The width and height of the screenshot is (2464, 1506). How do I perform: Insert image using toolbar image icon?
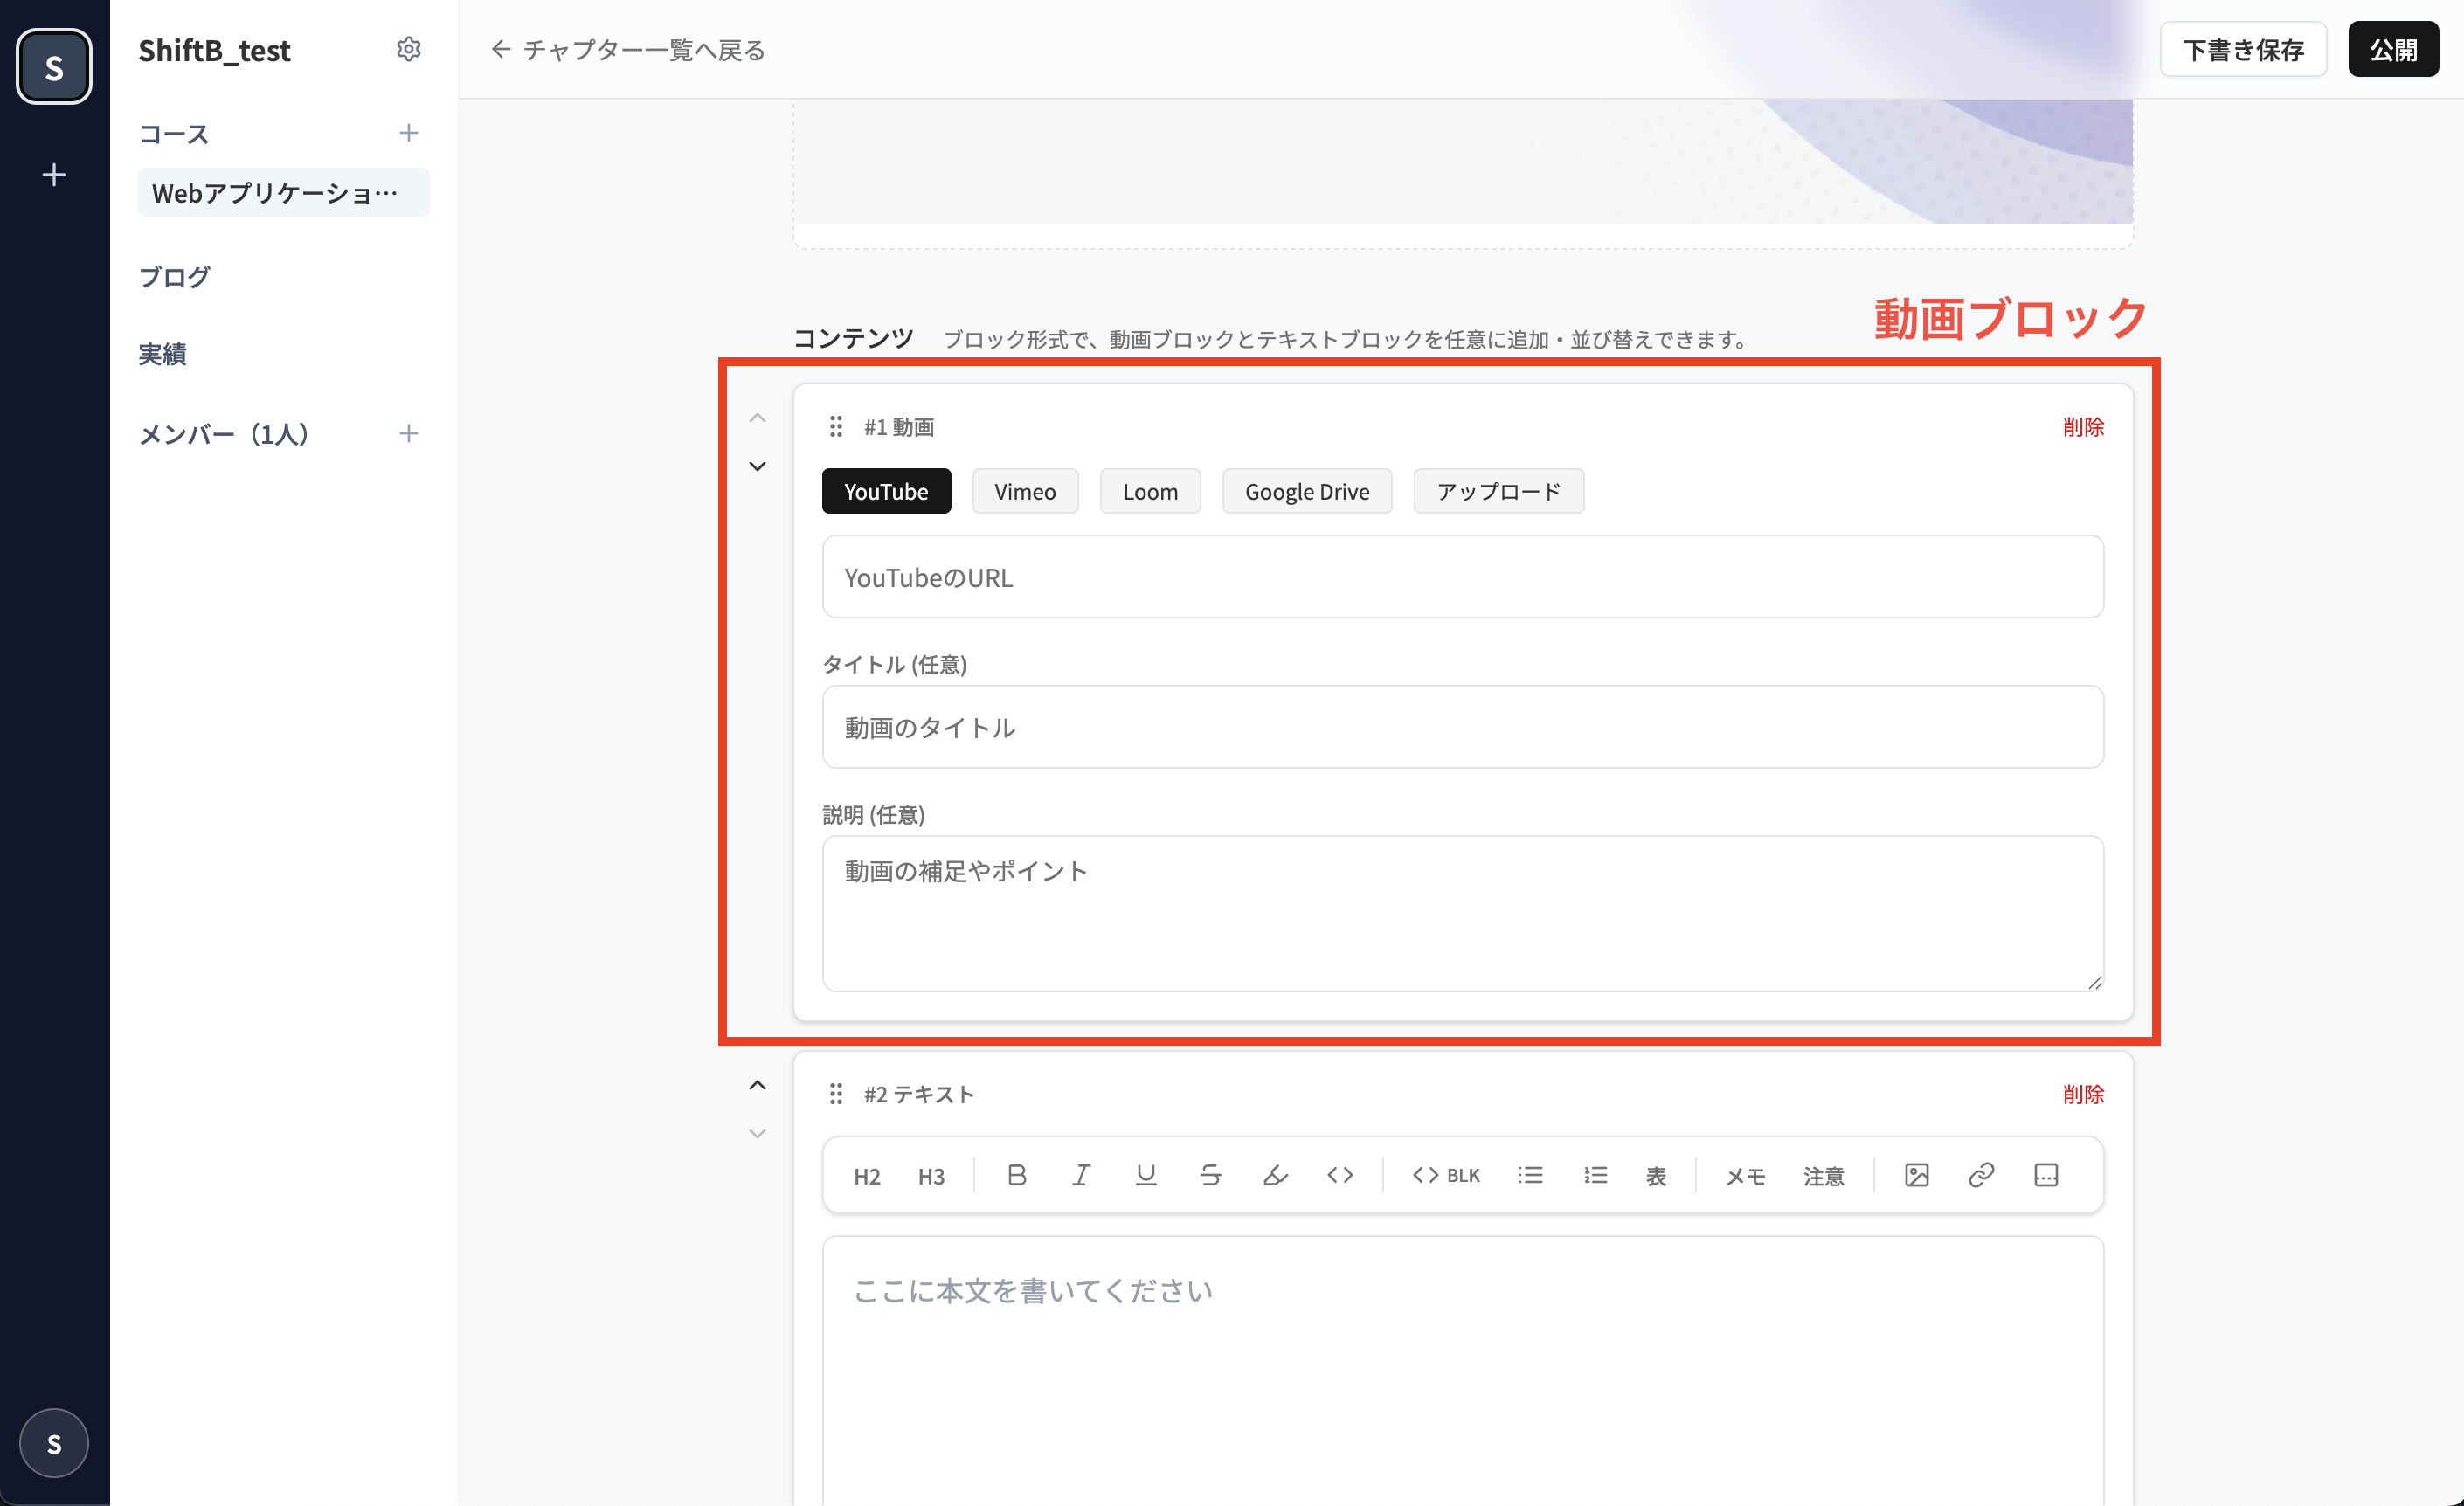(x=1916, y=1175)
